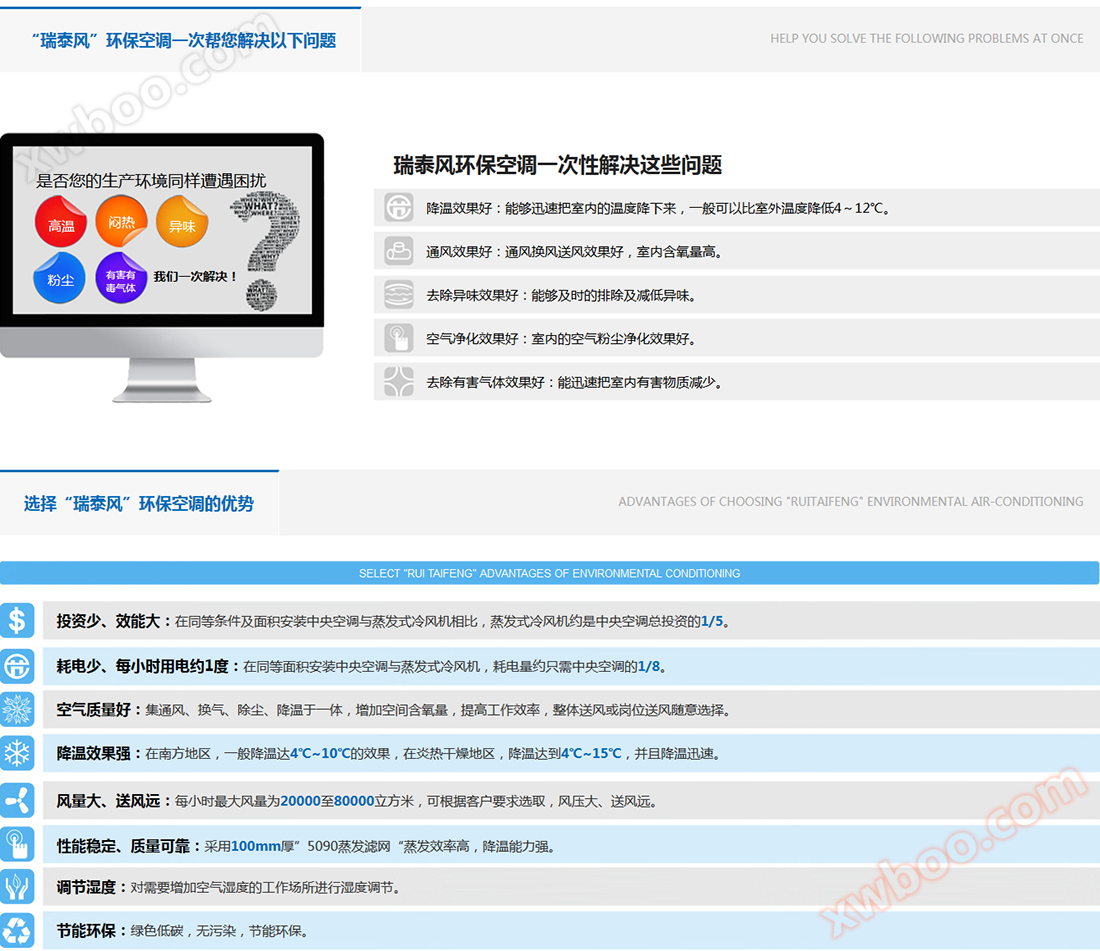The height and width of the screenshot is (951, 1100).
Task: Click the dollar sign icon beside 投资少、效能大
Action: (17, 621)
